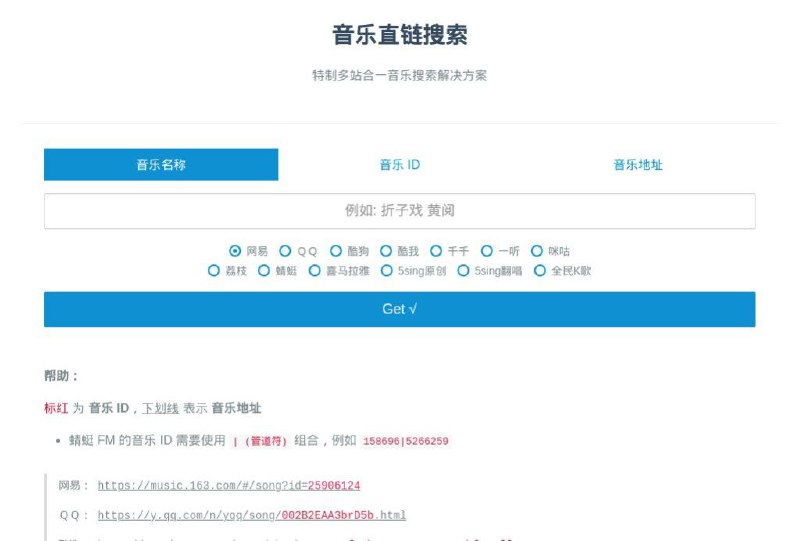Select the QQ music source option

pos(285,251)
